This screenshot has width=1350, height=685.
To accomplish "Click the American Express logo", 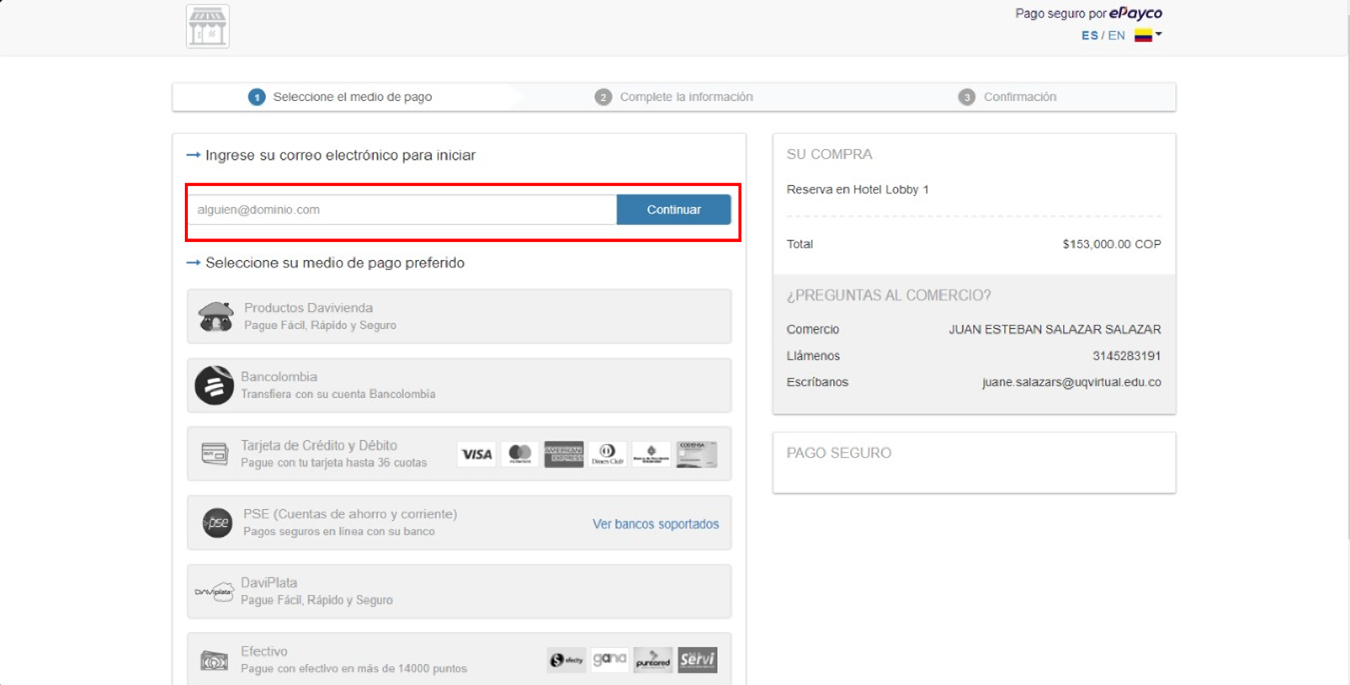I will click(564, 454).
